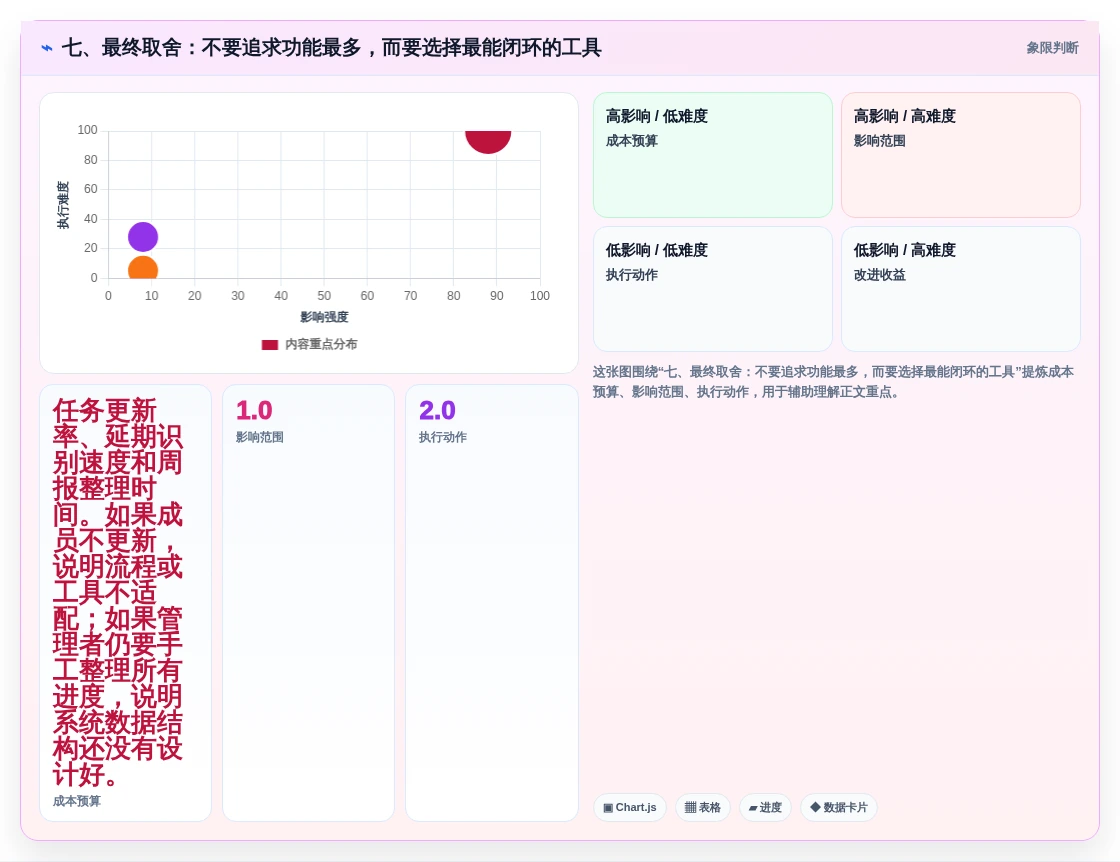Click 执行动作 label under 2.0
The image size is (1120, 862).
point(442,437)
